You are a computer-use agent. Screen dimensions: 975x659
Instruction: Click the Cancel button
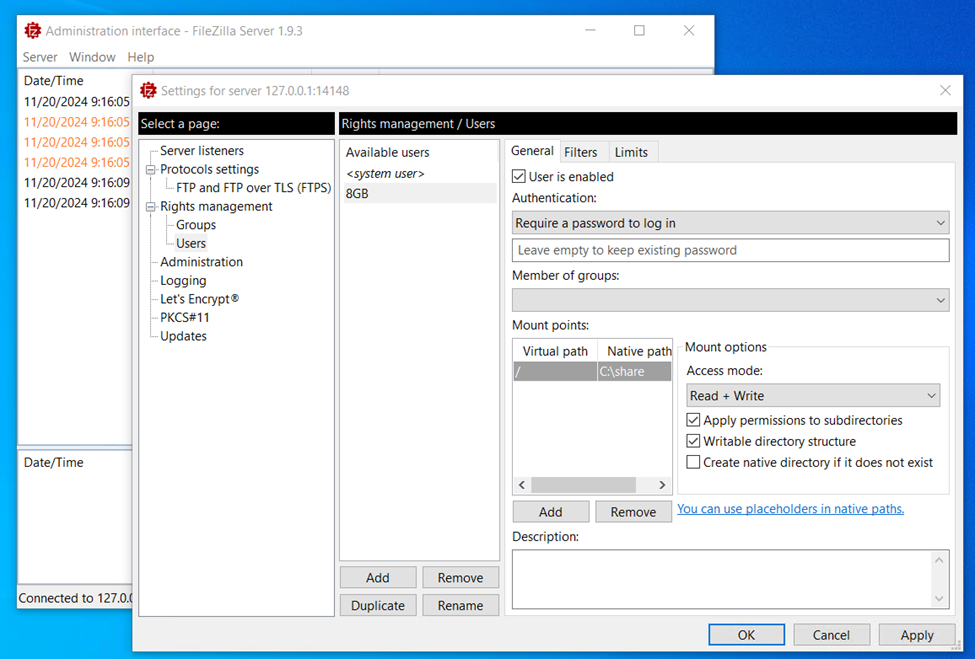(x=831, y=635)
